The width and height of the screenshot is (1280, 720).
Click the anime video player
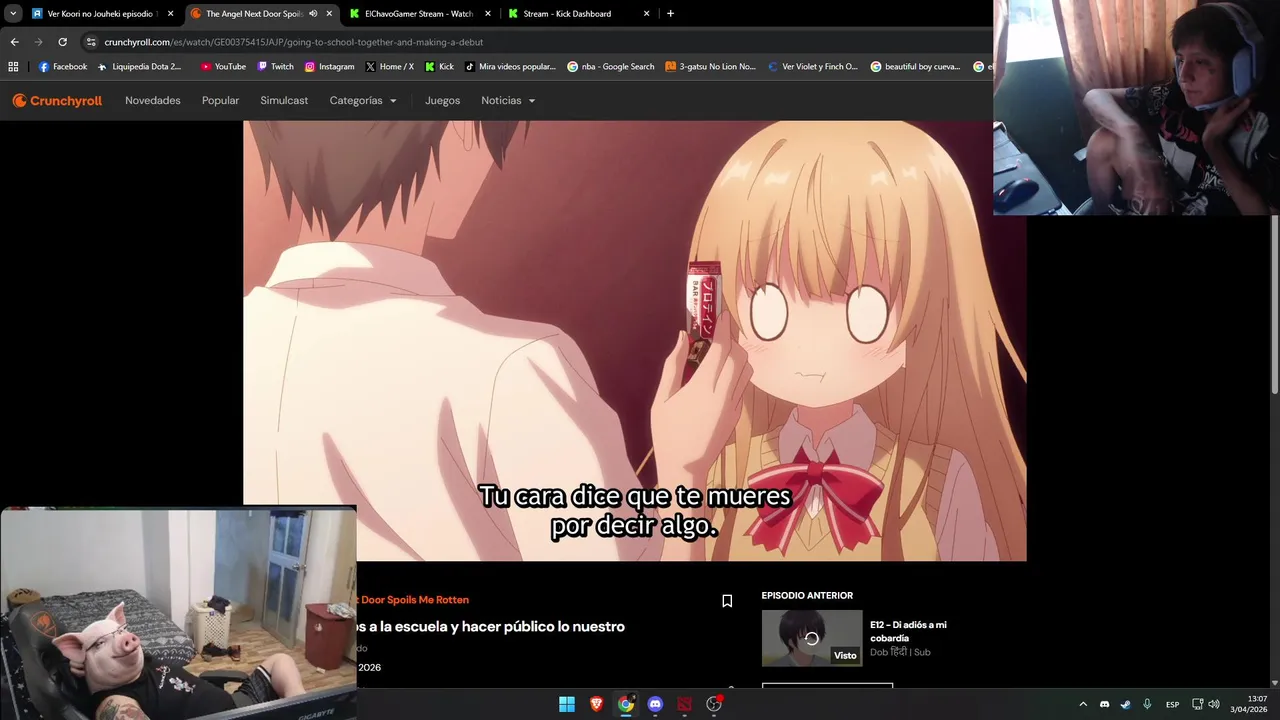tap(634, 340)
